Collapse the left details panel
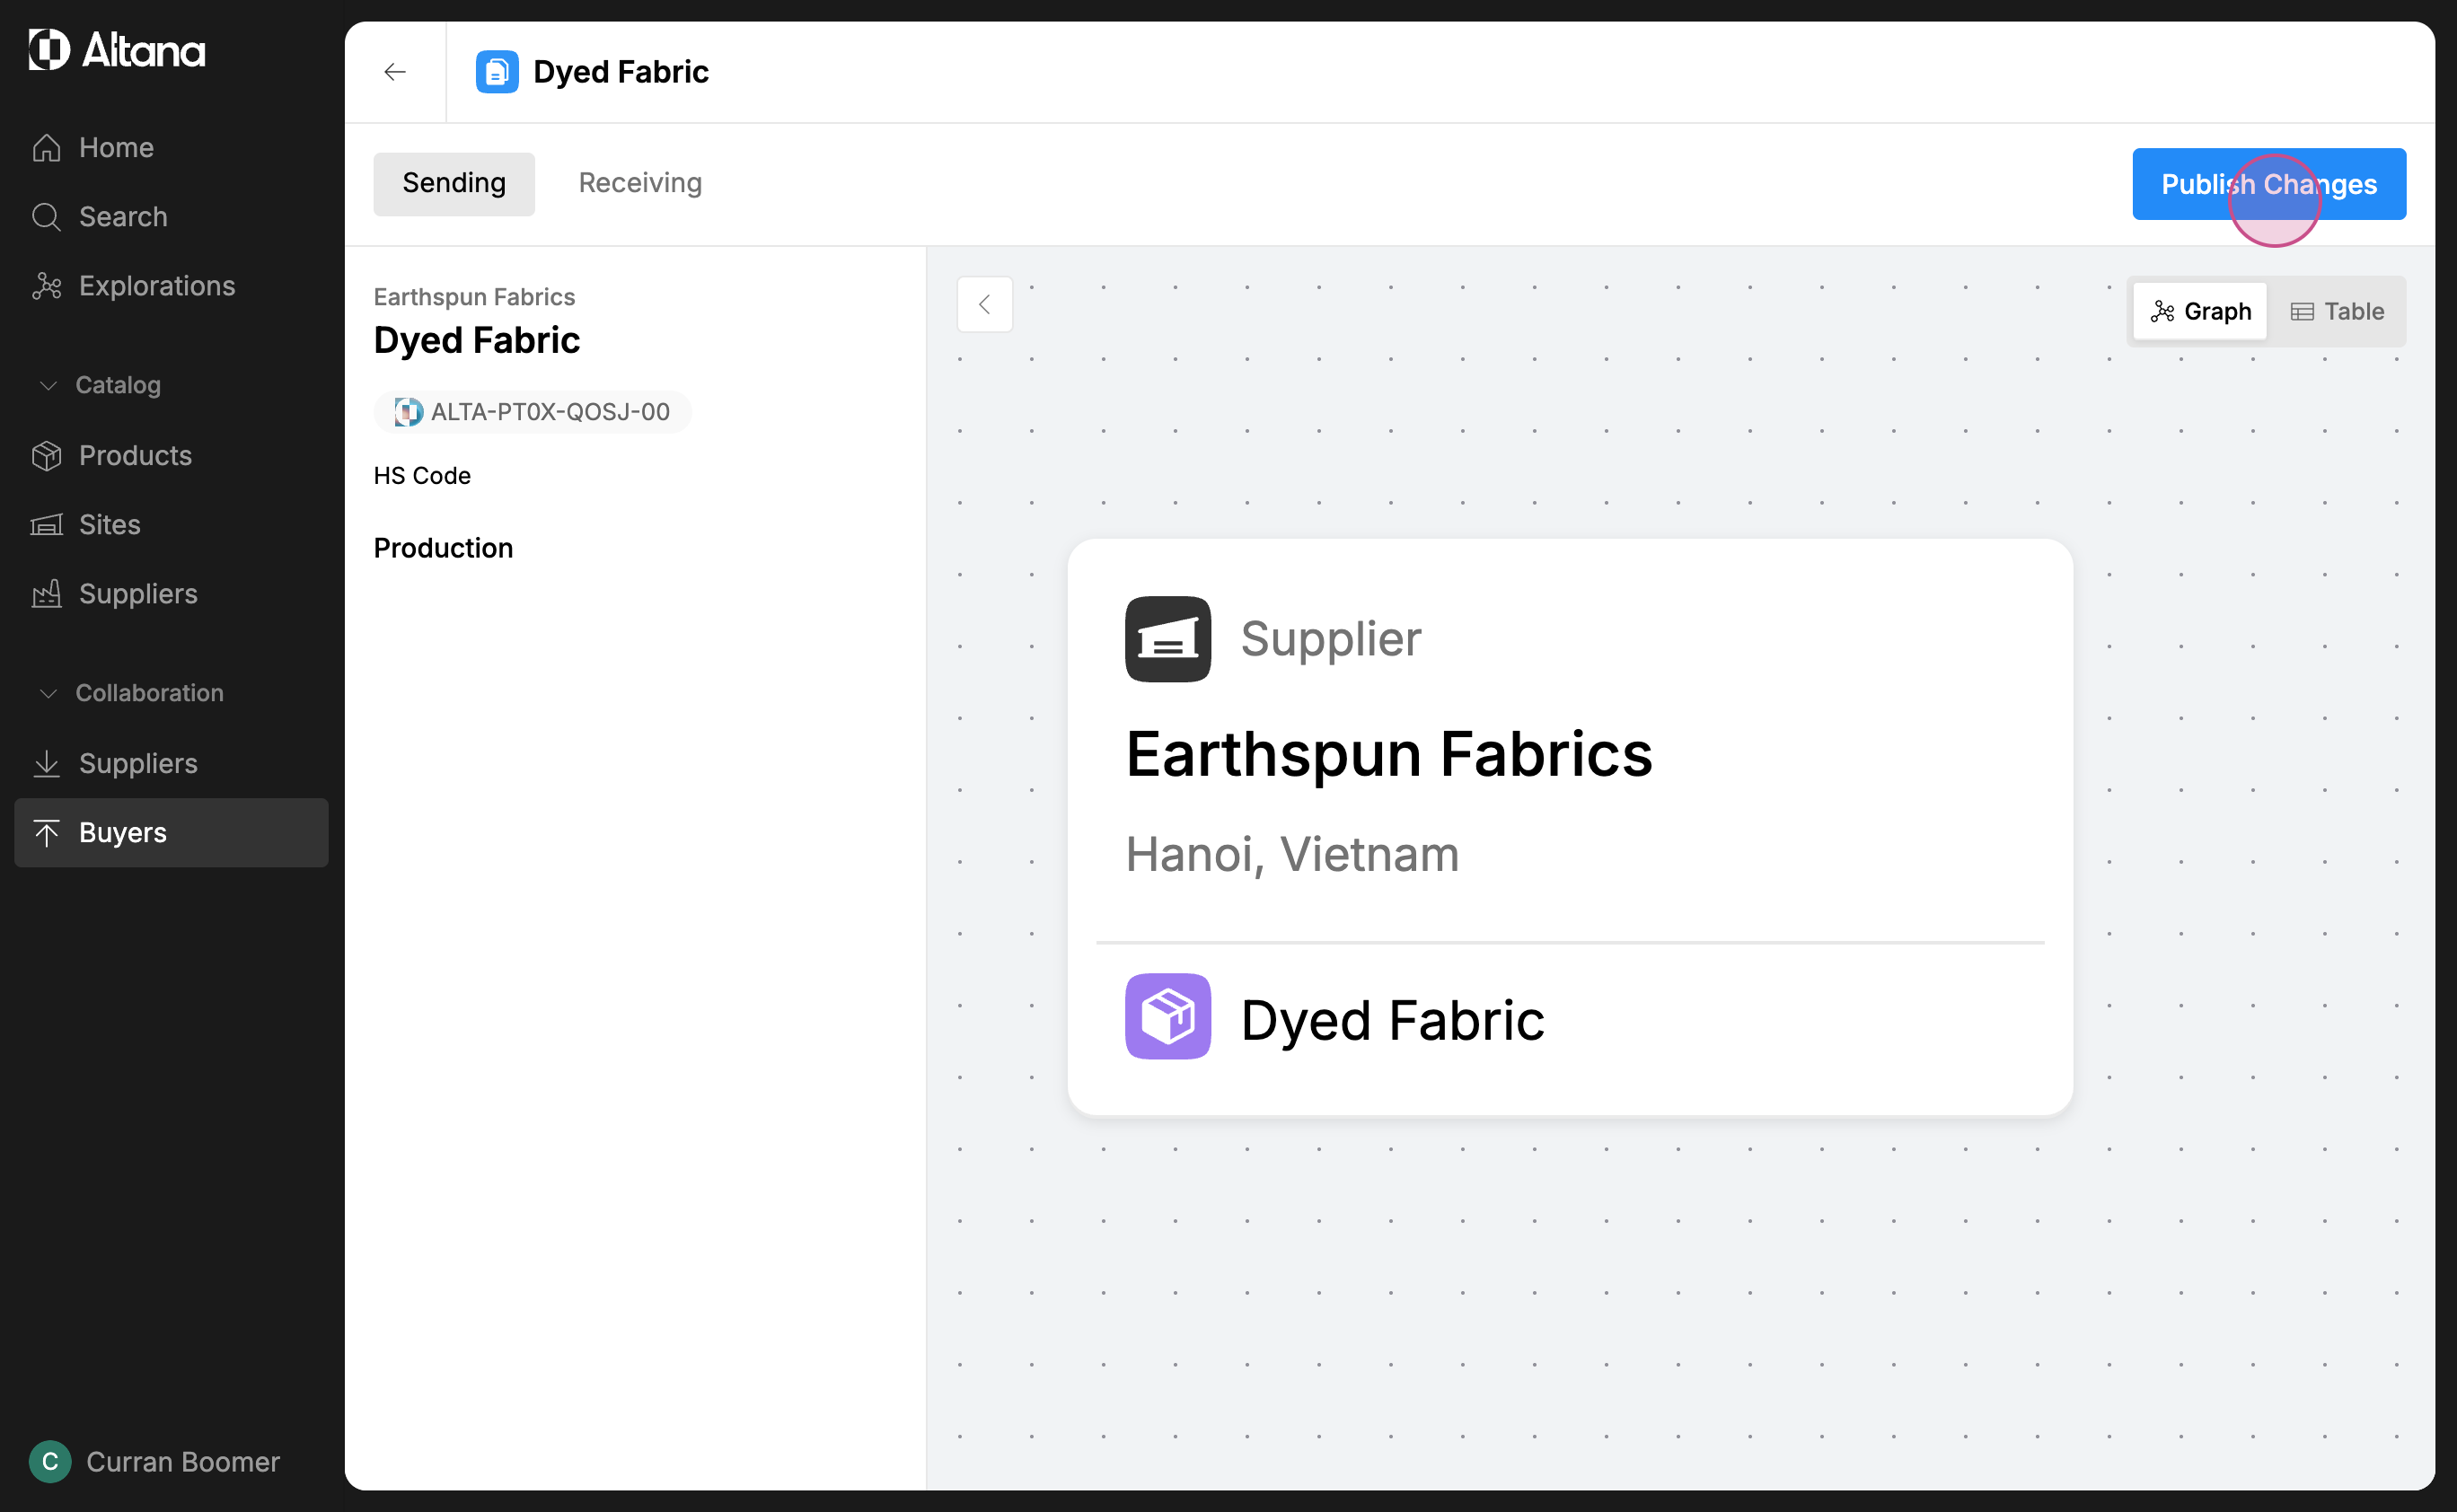Image resolution: width=2457 pixels, height=1512 pixels. click(984, 304)
